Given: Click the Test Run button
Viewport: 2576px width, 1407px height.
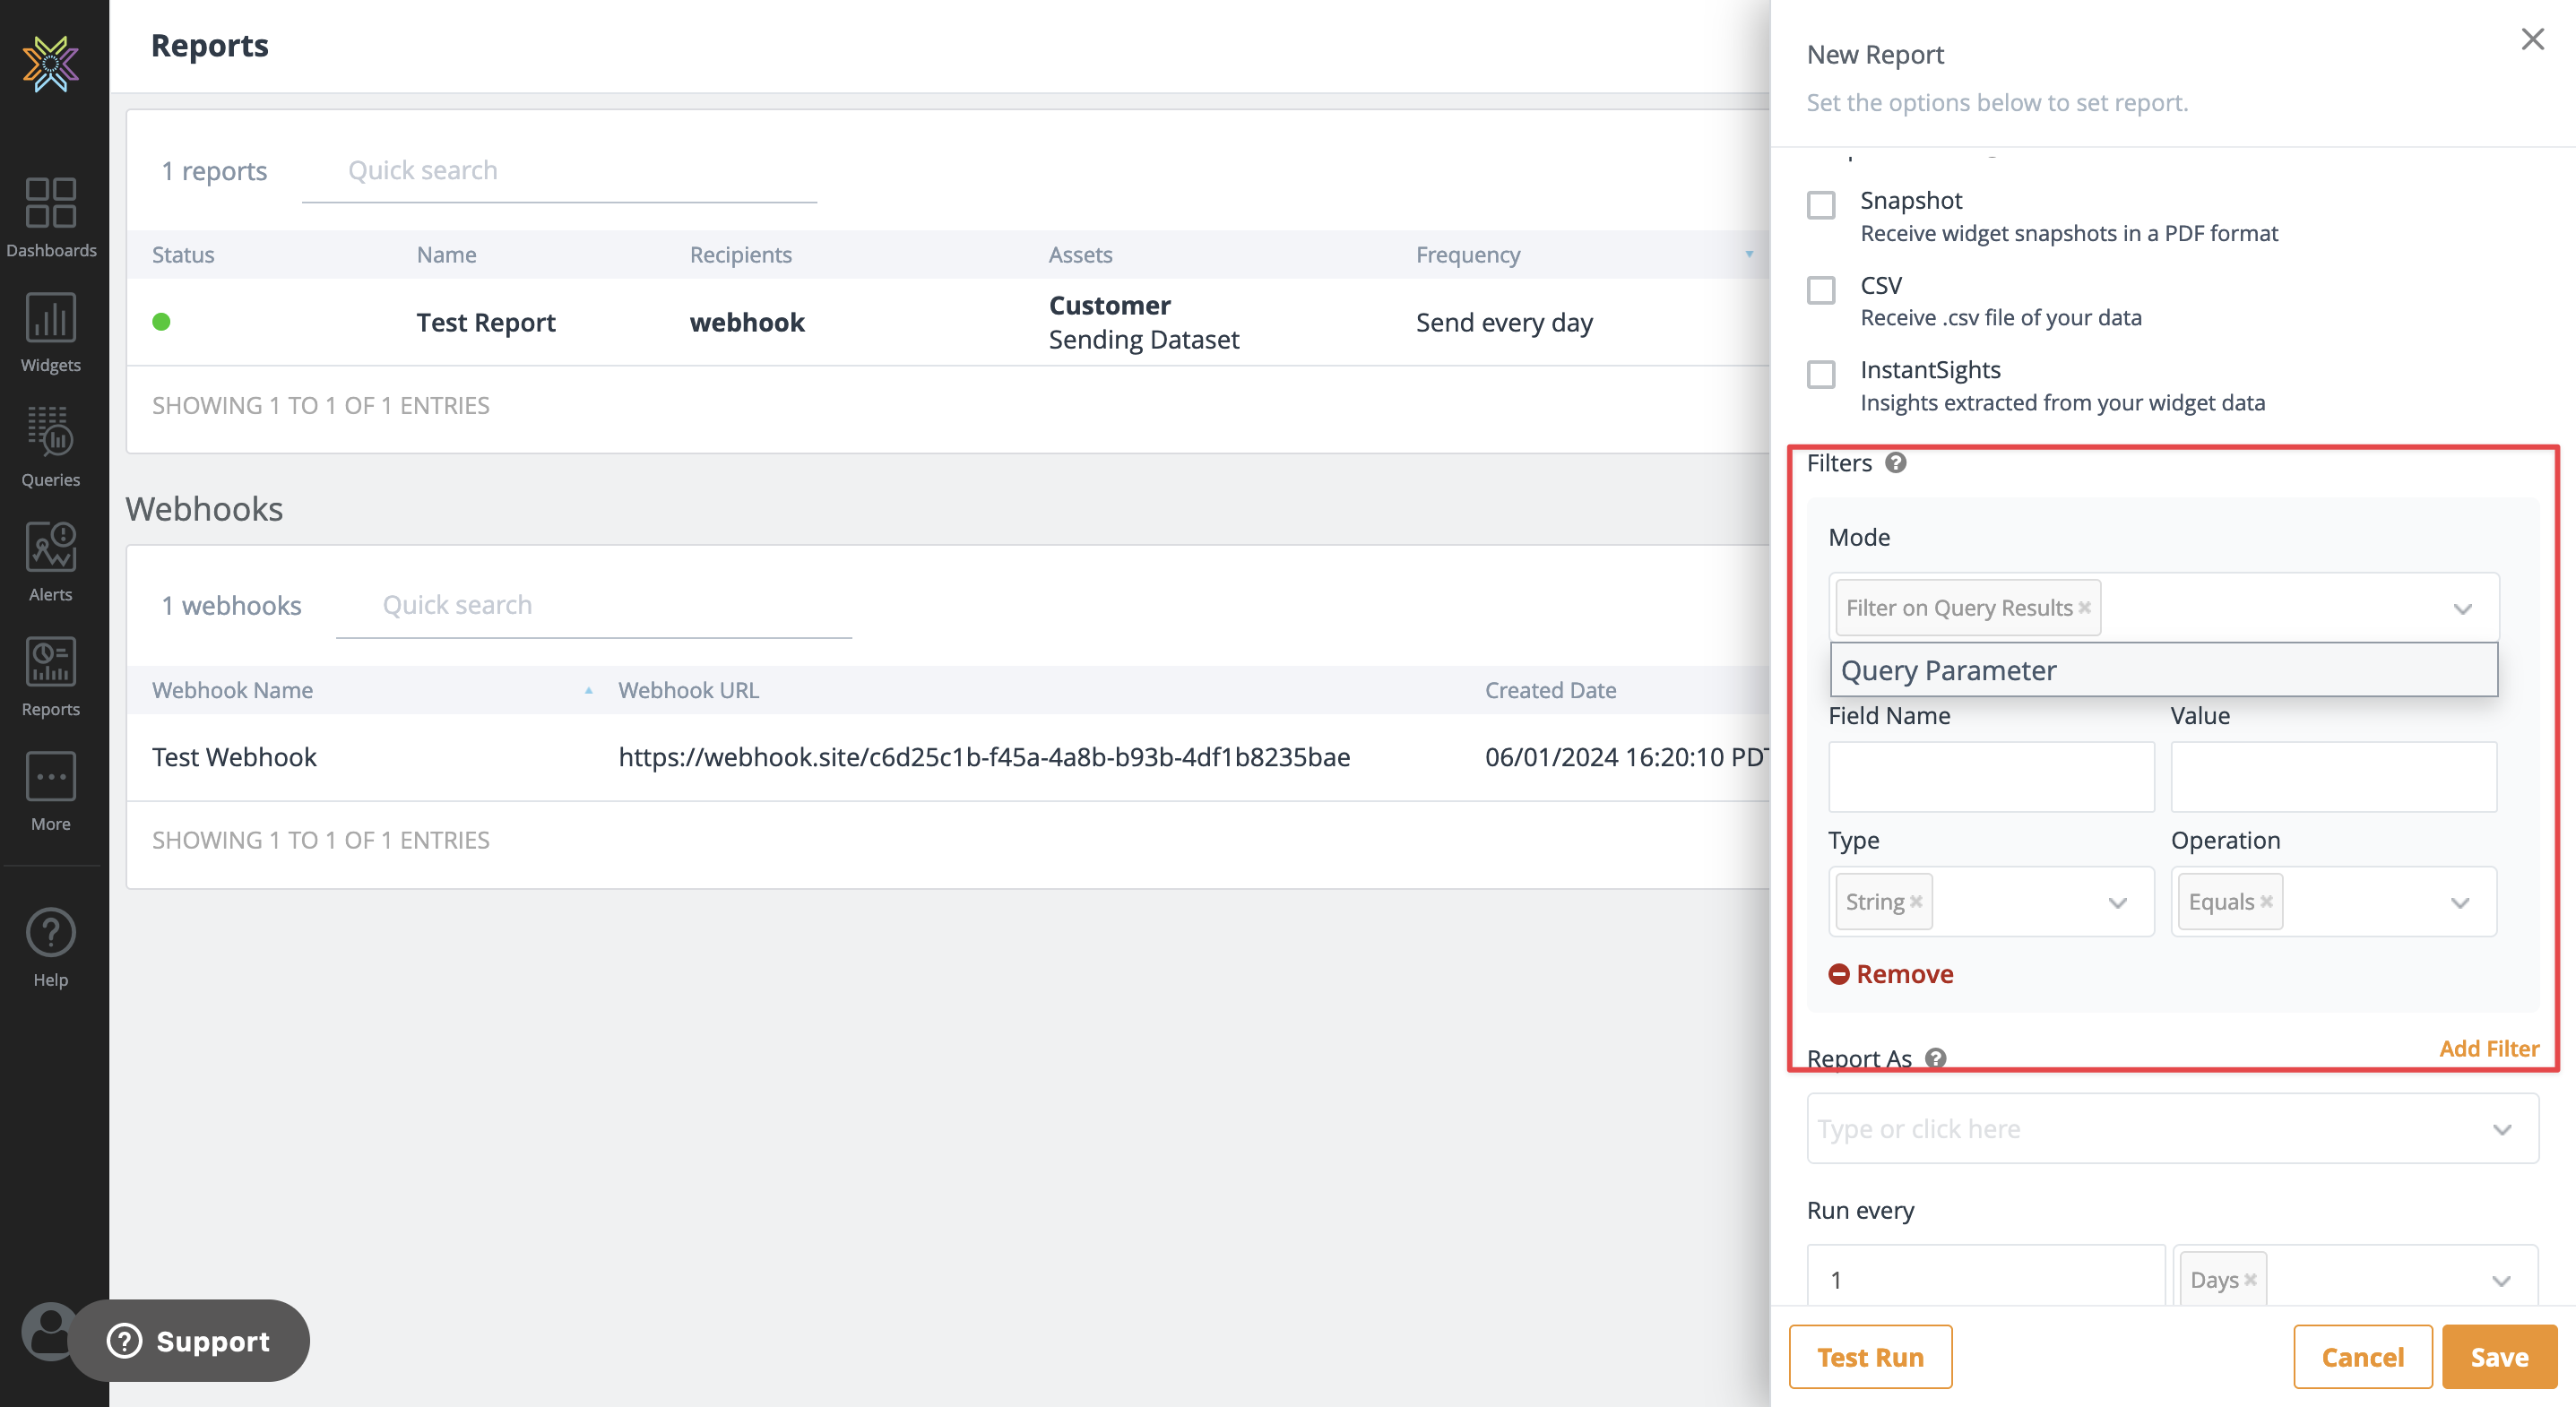Looking at the screenshot, I should (x=1870, y=1357).
